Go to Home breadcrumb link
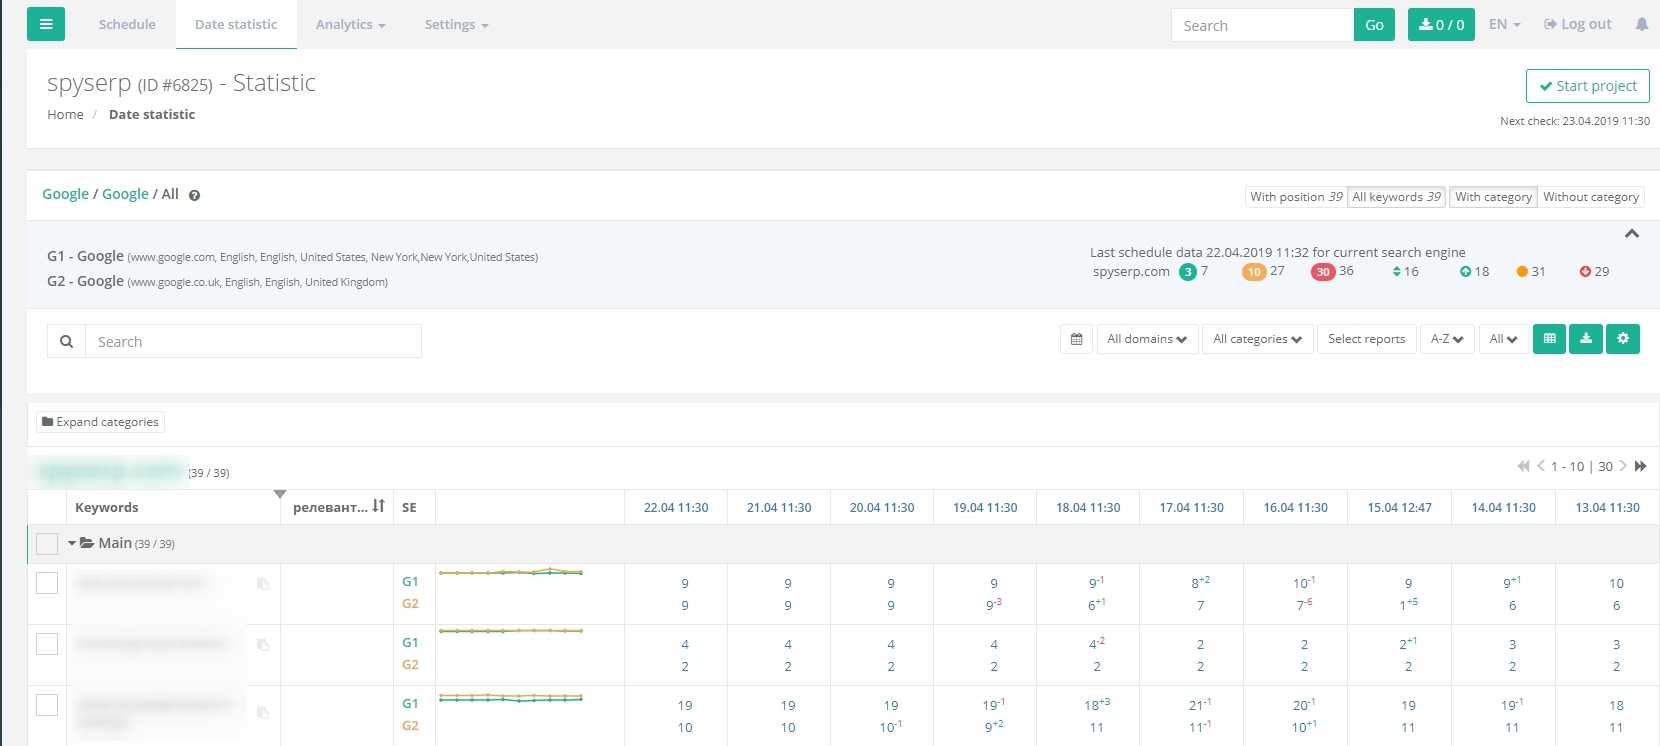 pyautogui.click(x=66, y=114)
